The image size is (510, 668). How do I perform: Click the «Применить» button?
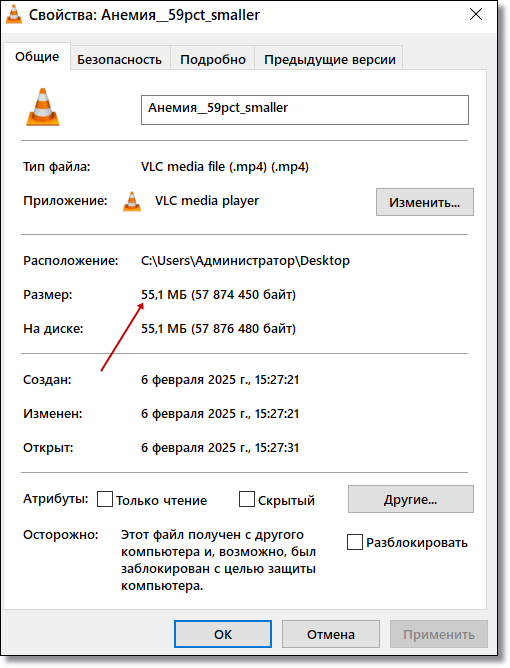click(439, 634)
